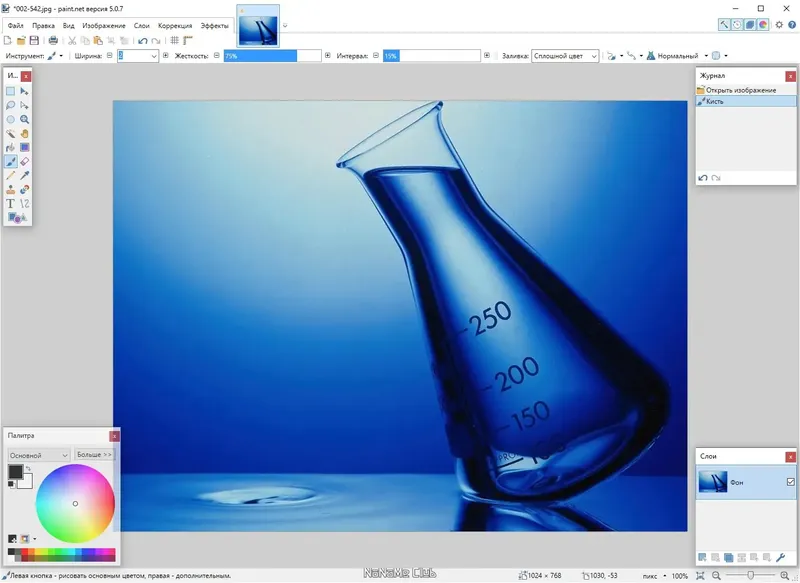Screen dimensions: 800x583
Task: Select the Magic Wand tool
Action: tap(11, 133)
